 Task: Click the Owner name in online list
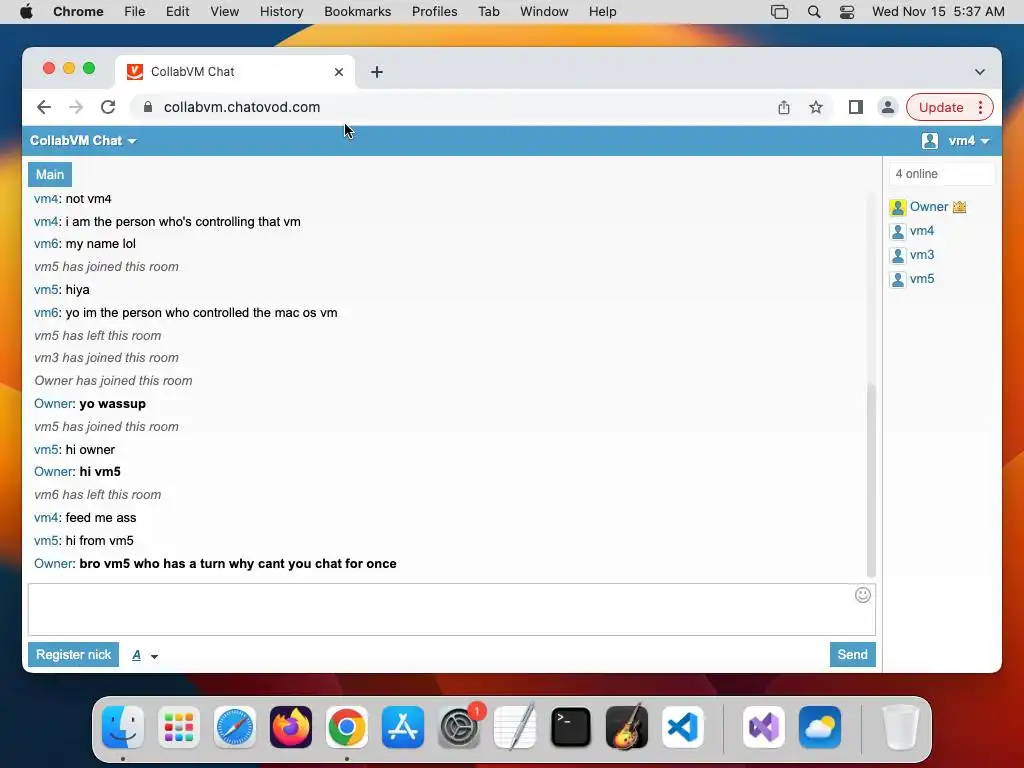[929, 207]
